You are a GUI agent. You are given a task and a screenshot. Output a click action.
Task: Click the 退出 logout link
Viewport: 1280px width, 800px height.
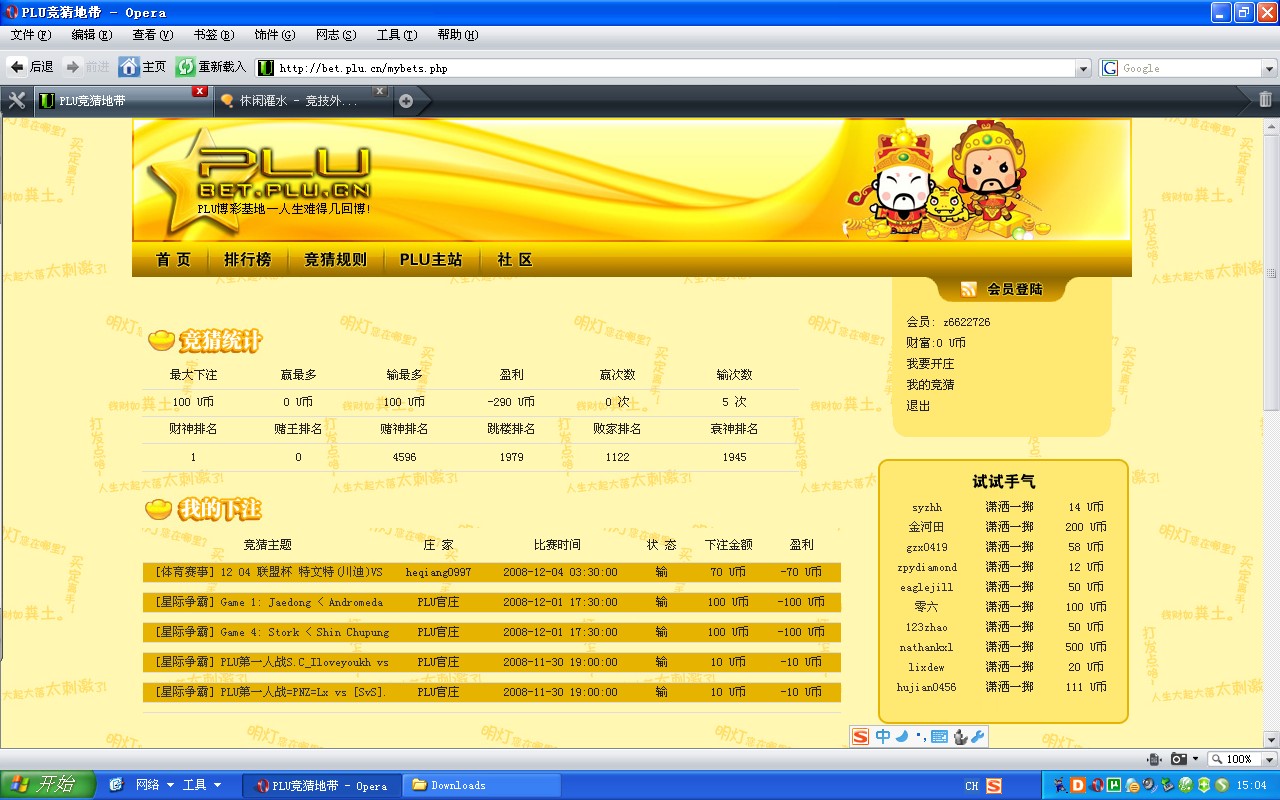pos(919,406)
